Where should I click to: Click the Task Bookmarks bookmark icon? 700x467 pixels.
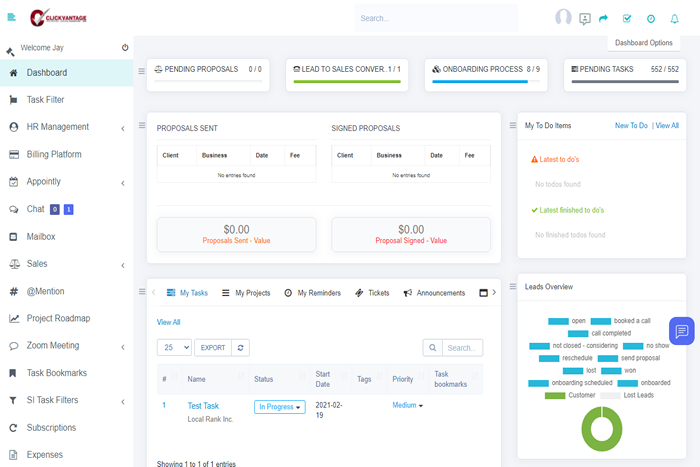point(13,373)
